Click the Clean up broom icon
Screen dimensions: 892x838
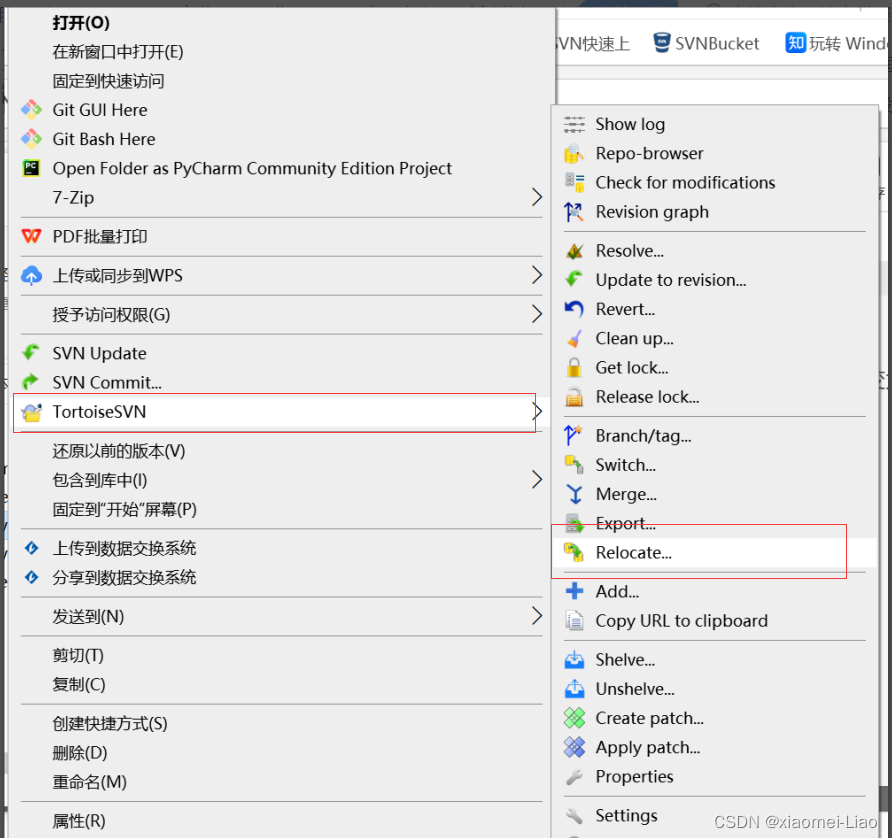[574, 338]
